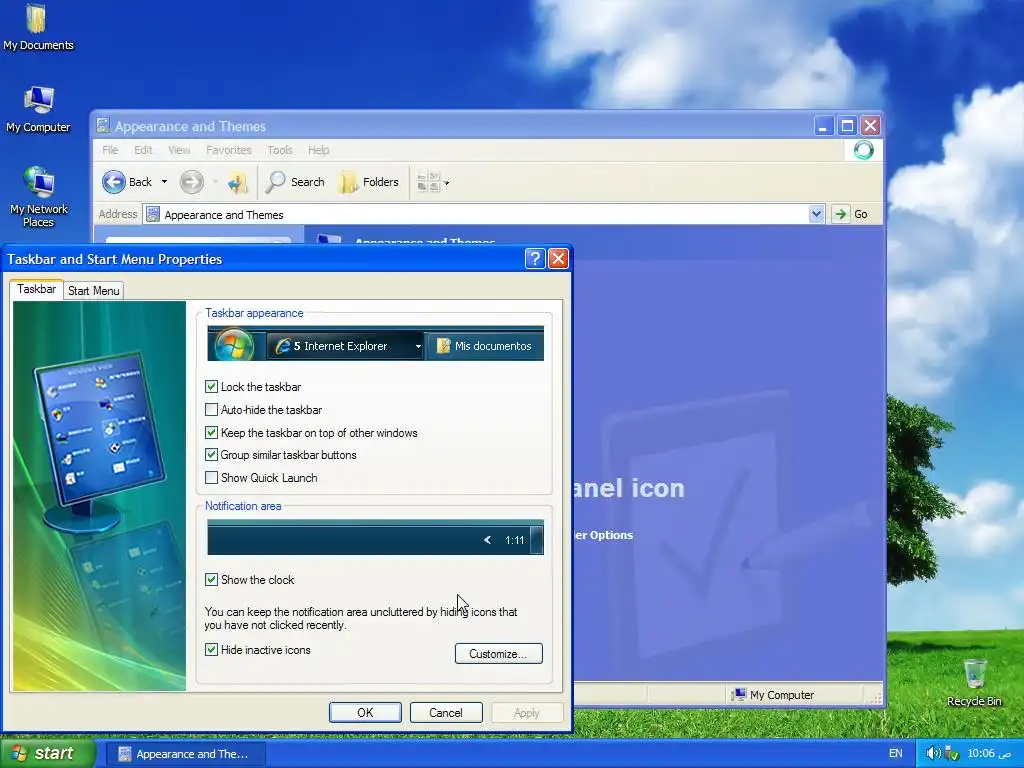The height and width of the screenshot is (768, 1024).
Task: Open the Favorites menu
Action: (229, 150)
